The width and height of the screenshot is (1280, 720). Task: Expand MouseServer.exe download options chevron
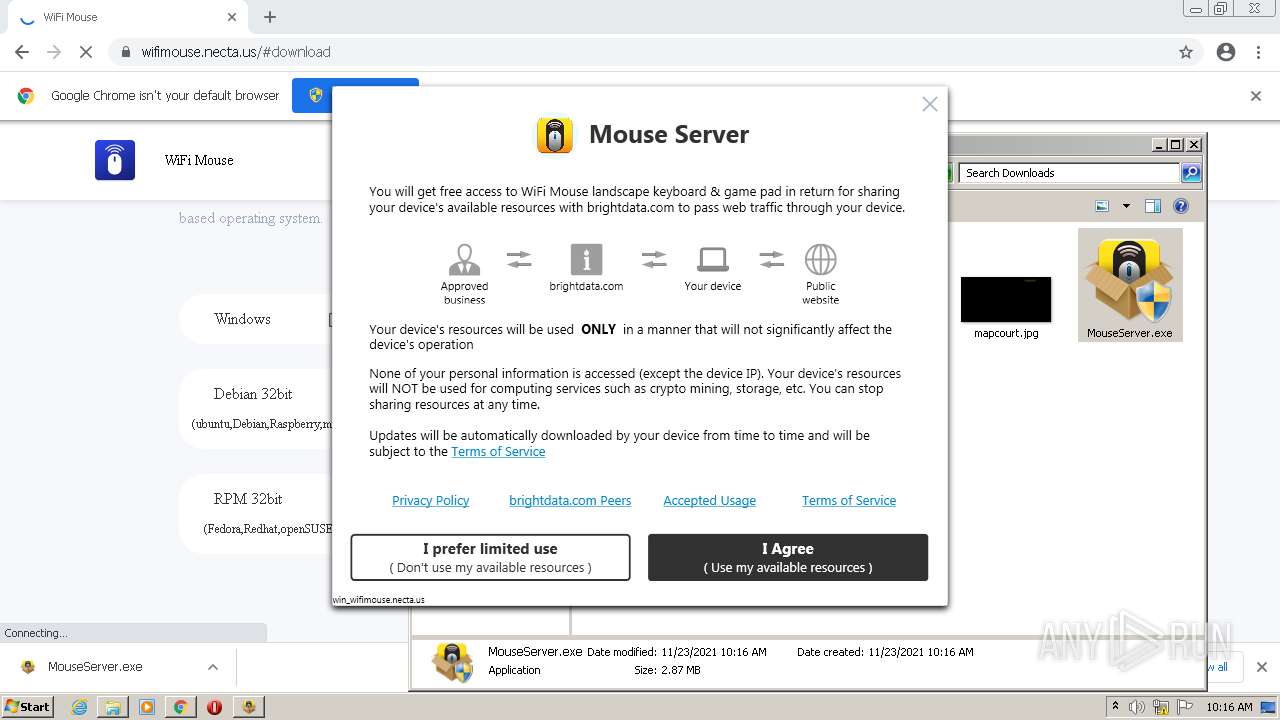pyautogui.click(x=212, y=667)
